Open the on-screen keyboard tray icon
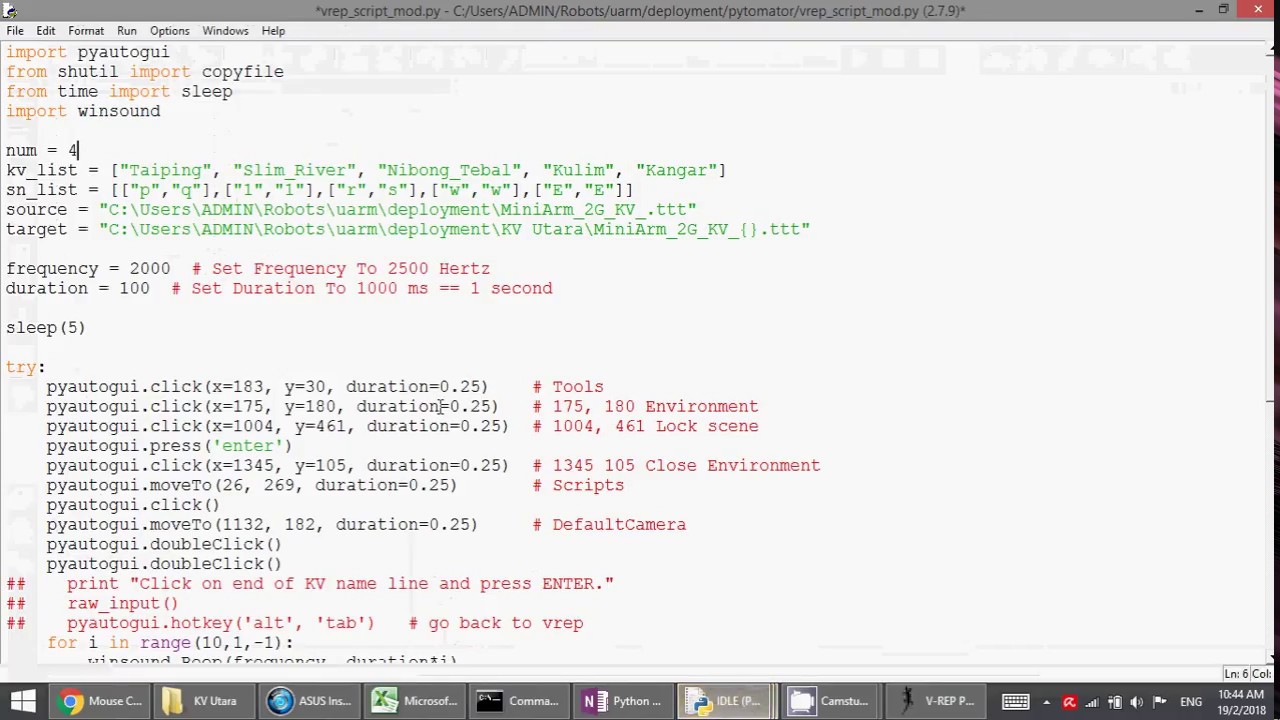The image size is (1280, 720). pyautogui.click(x=1016, y=702)
